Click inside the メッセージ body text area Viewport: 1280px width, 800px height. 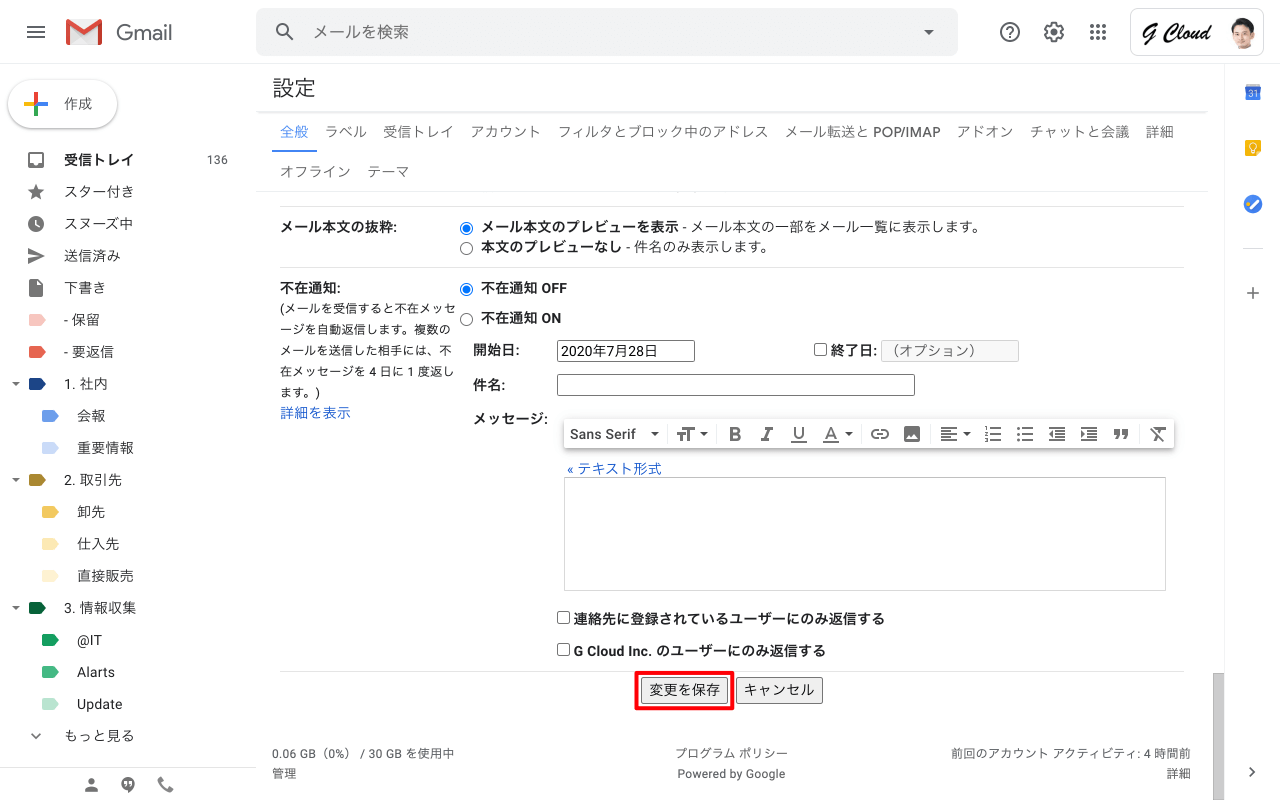coord(865,534)
